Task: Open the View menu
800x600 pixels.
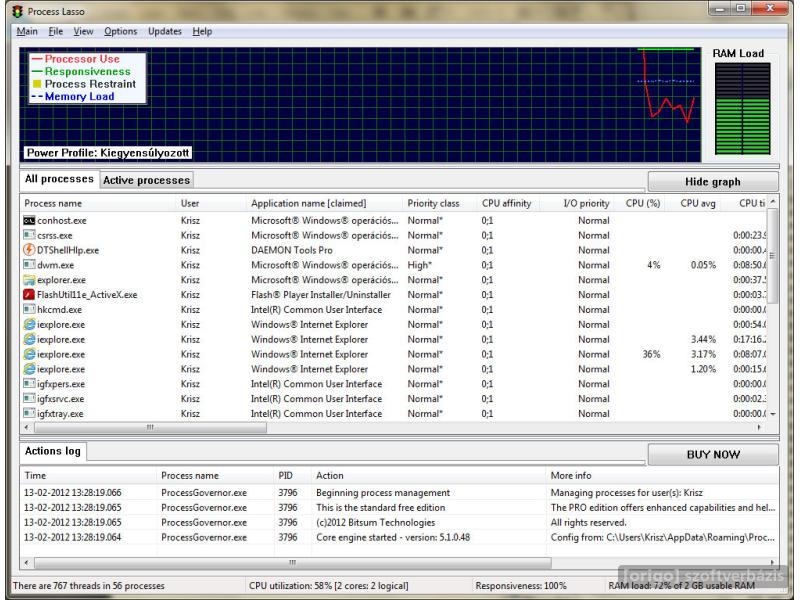Action: [83, 32]
